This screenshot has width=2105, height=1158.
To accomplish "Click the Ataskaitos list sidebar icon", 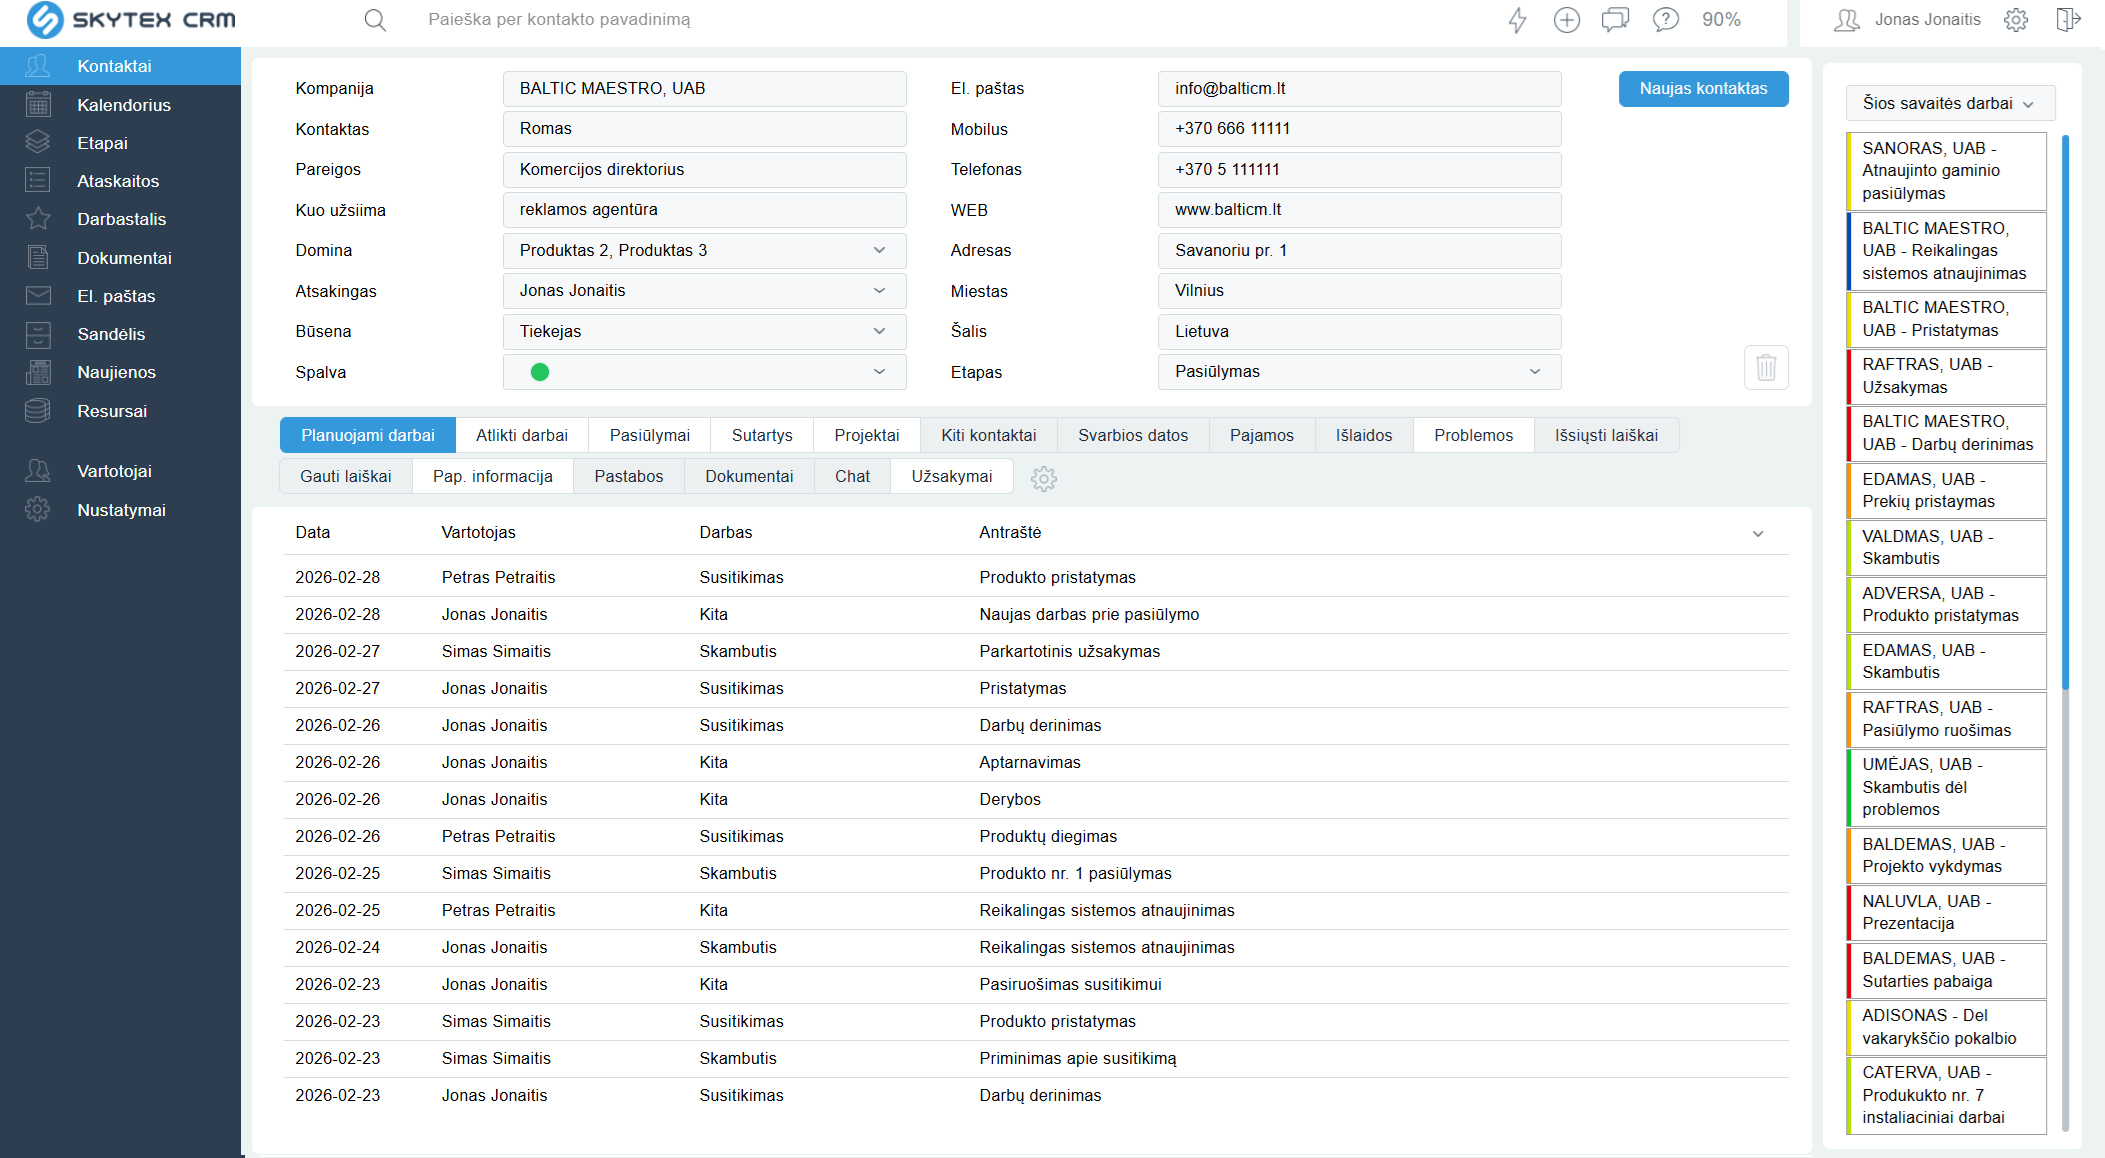I will click(x=38, y=180).
